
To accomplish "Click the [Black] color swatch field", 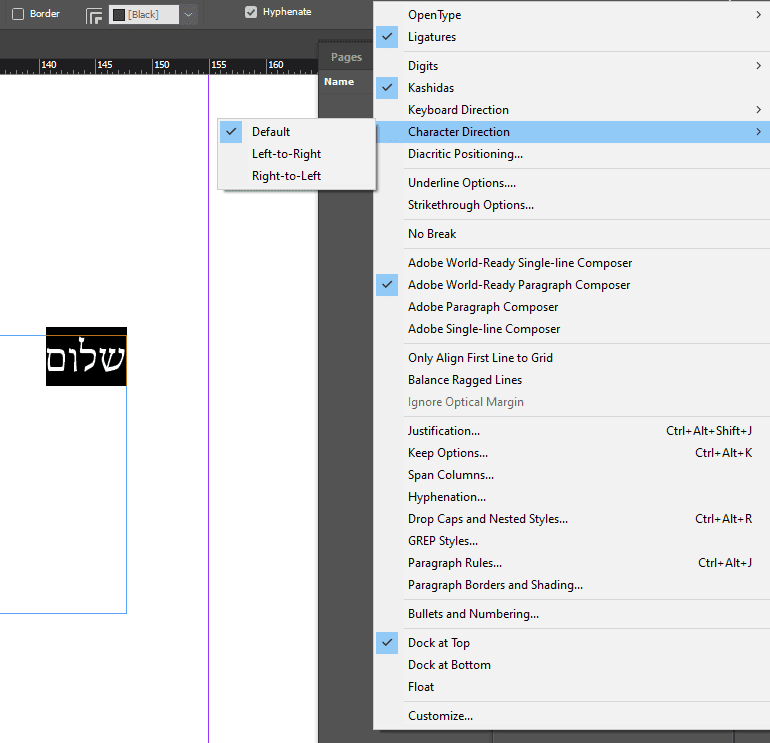I will point(143,15).
